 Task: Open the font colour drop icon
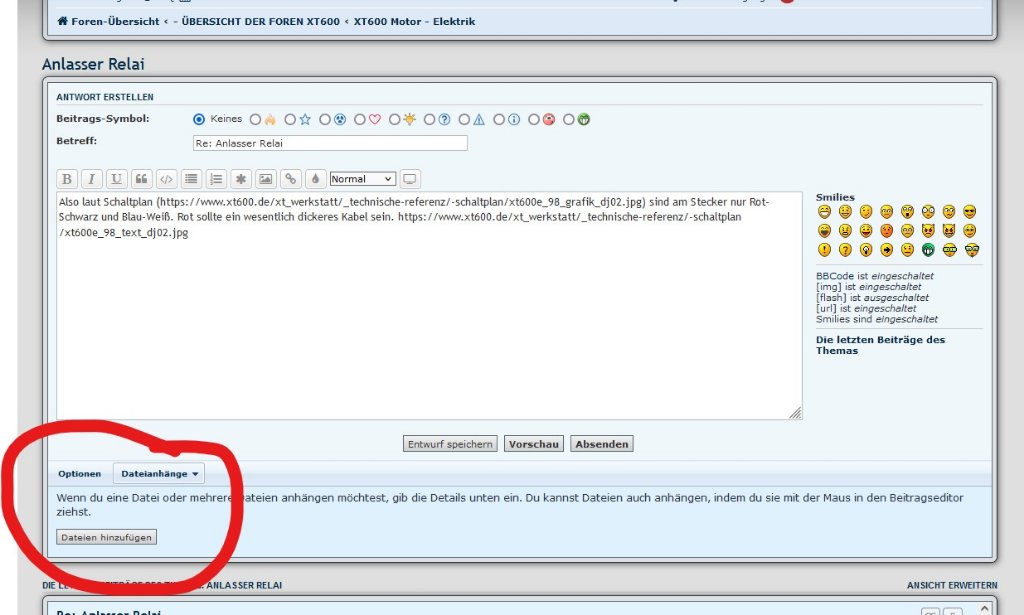pos(315,179)
